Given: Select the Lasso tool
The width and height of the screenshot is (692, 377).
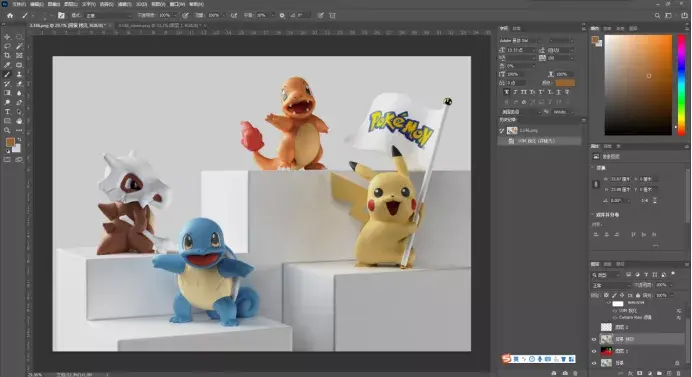Looking at the screenshot, I should tap(7, 46).
